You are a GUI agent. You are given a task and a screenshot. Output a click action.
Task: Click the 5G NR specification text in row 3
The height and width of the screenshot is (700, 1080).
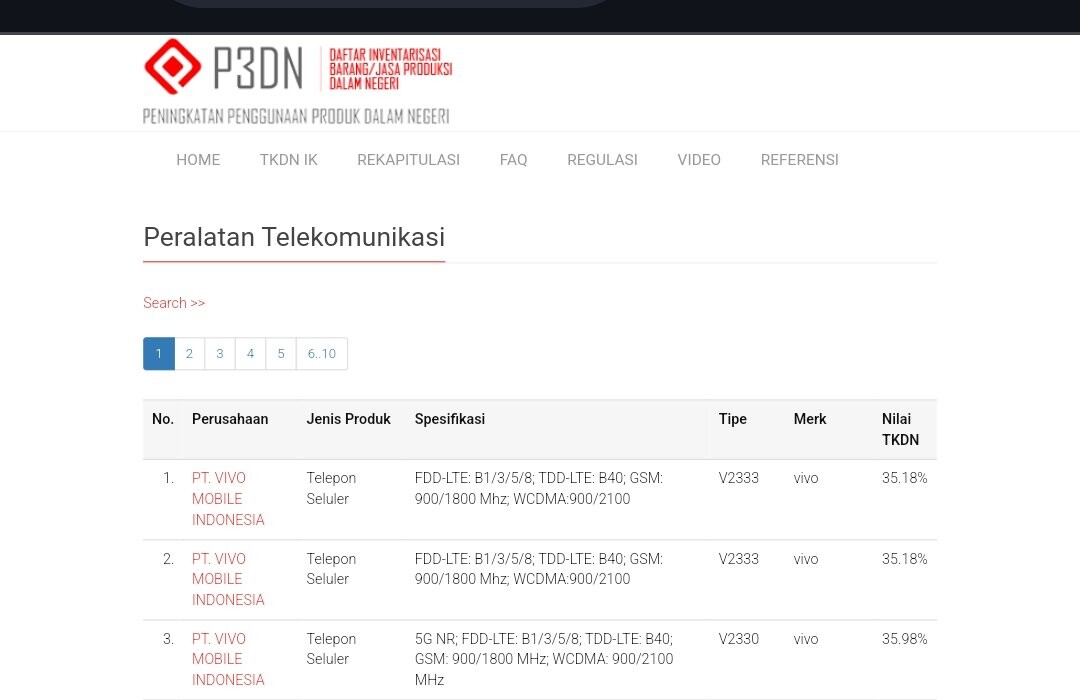pyautogui.click(x=544, y=659)
